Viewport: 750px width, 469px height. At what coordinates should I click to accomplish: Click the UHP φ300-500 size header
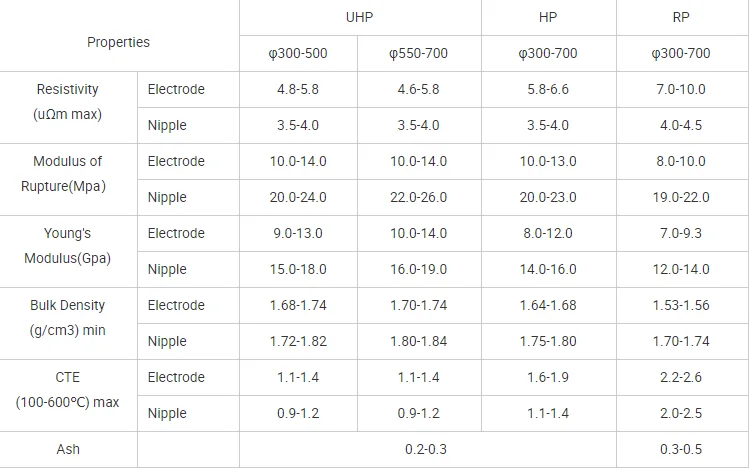pyautogui.click(x=298, y=53)
